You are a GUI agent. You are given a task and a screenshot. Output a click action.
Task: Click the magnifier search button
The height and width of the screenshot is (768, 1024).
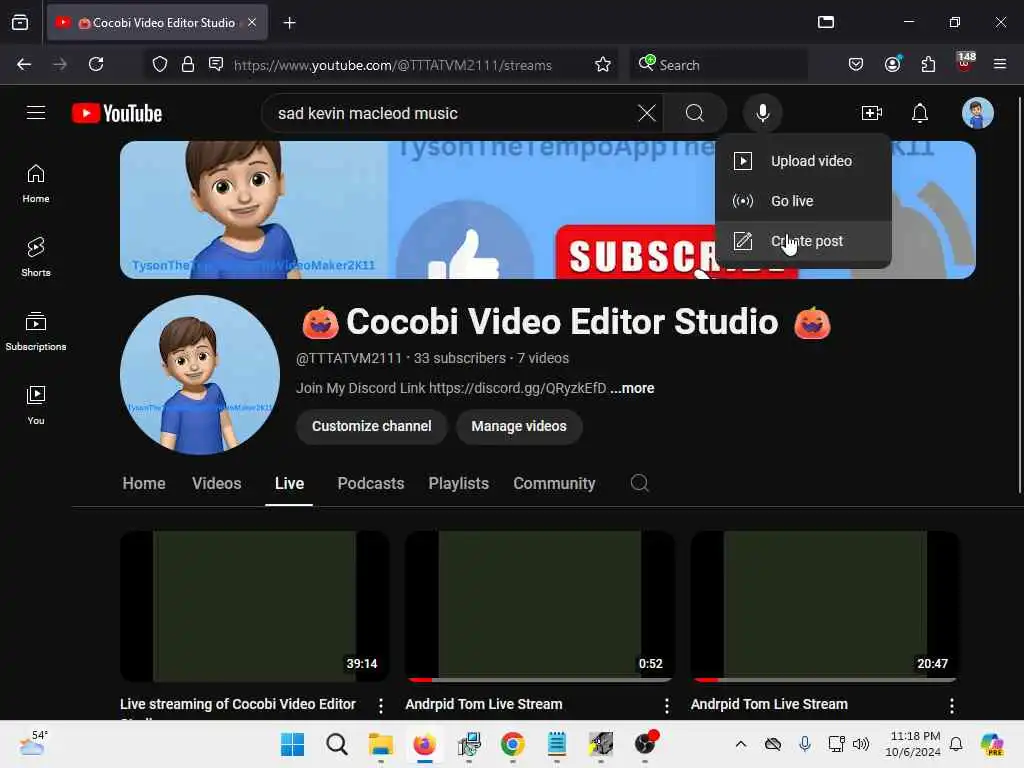695,113
